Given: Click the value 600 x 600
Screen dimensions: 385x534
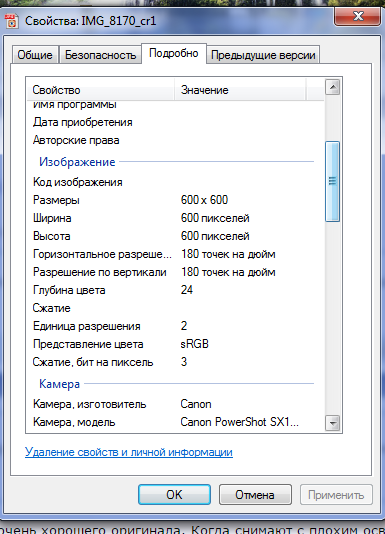Looking at the screenshot, I should (x=204, y=200).
